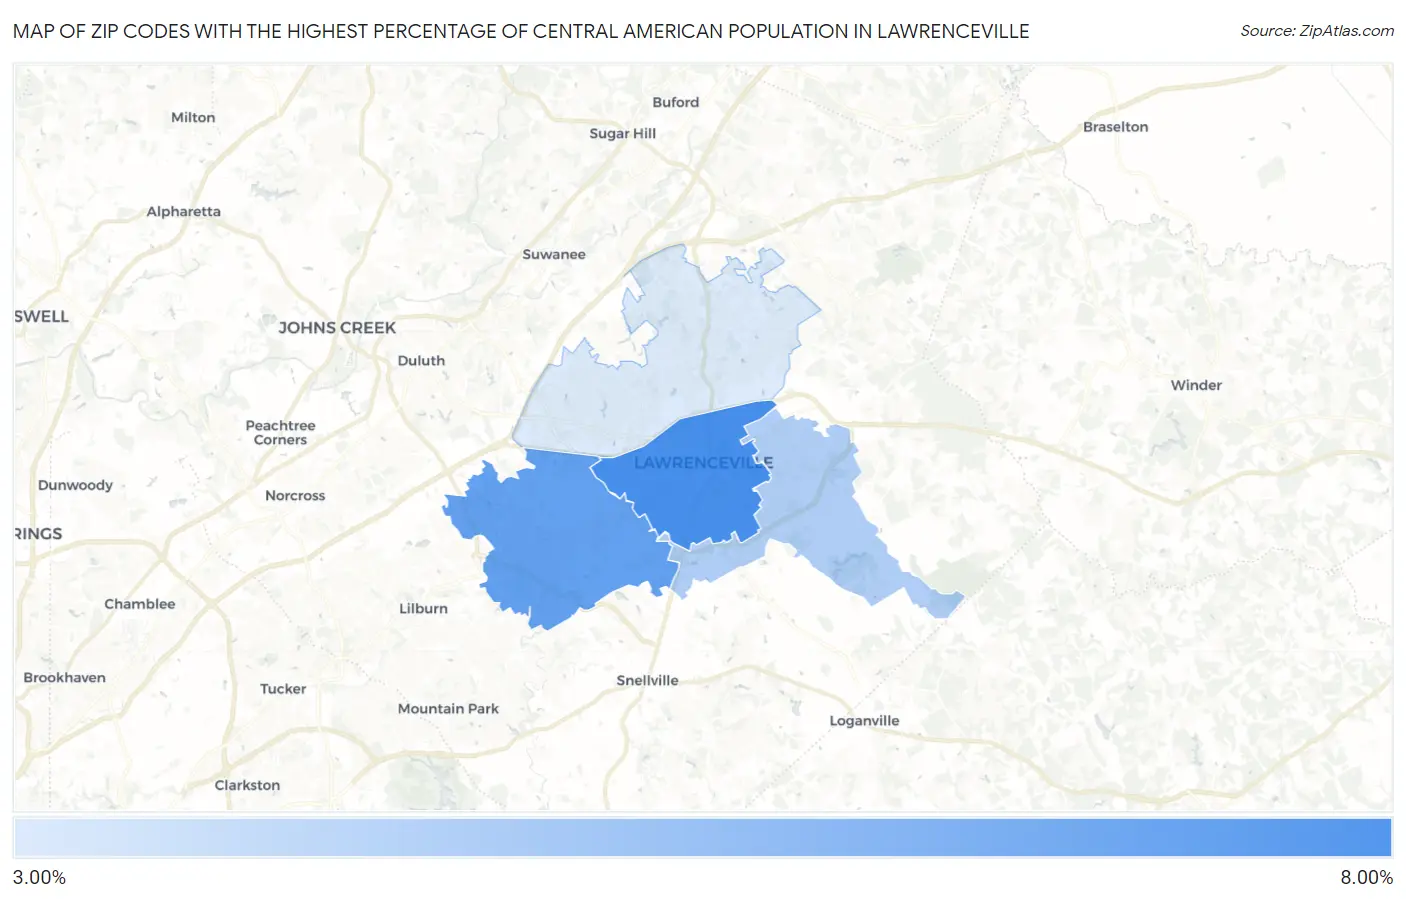The image size is (1406, 899).
Task: Click the Braselton map label
Action: tap(1116, 127)
